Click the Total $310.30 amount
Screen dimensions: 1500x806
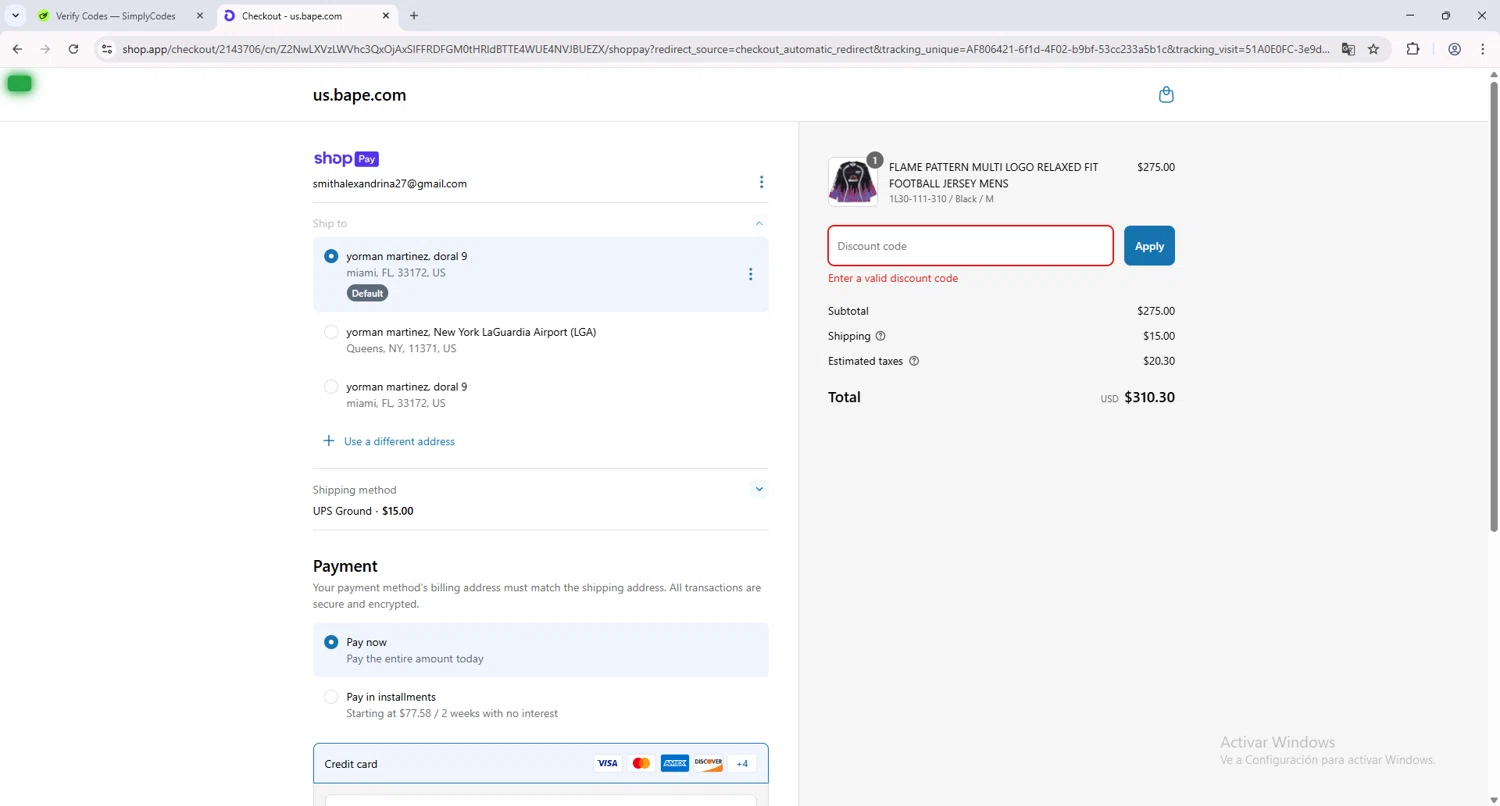click(1149, 397)
